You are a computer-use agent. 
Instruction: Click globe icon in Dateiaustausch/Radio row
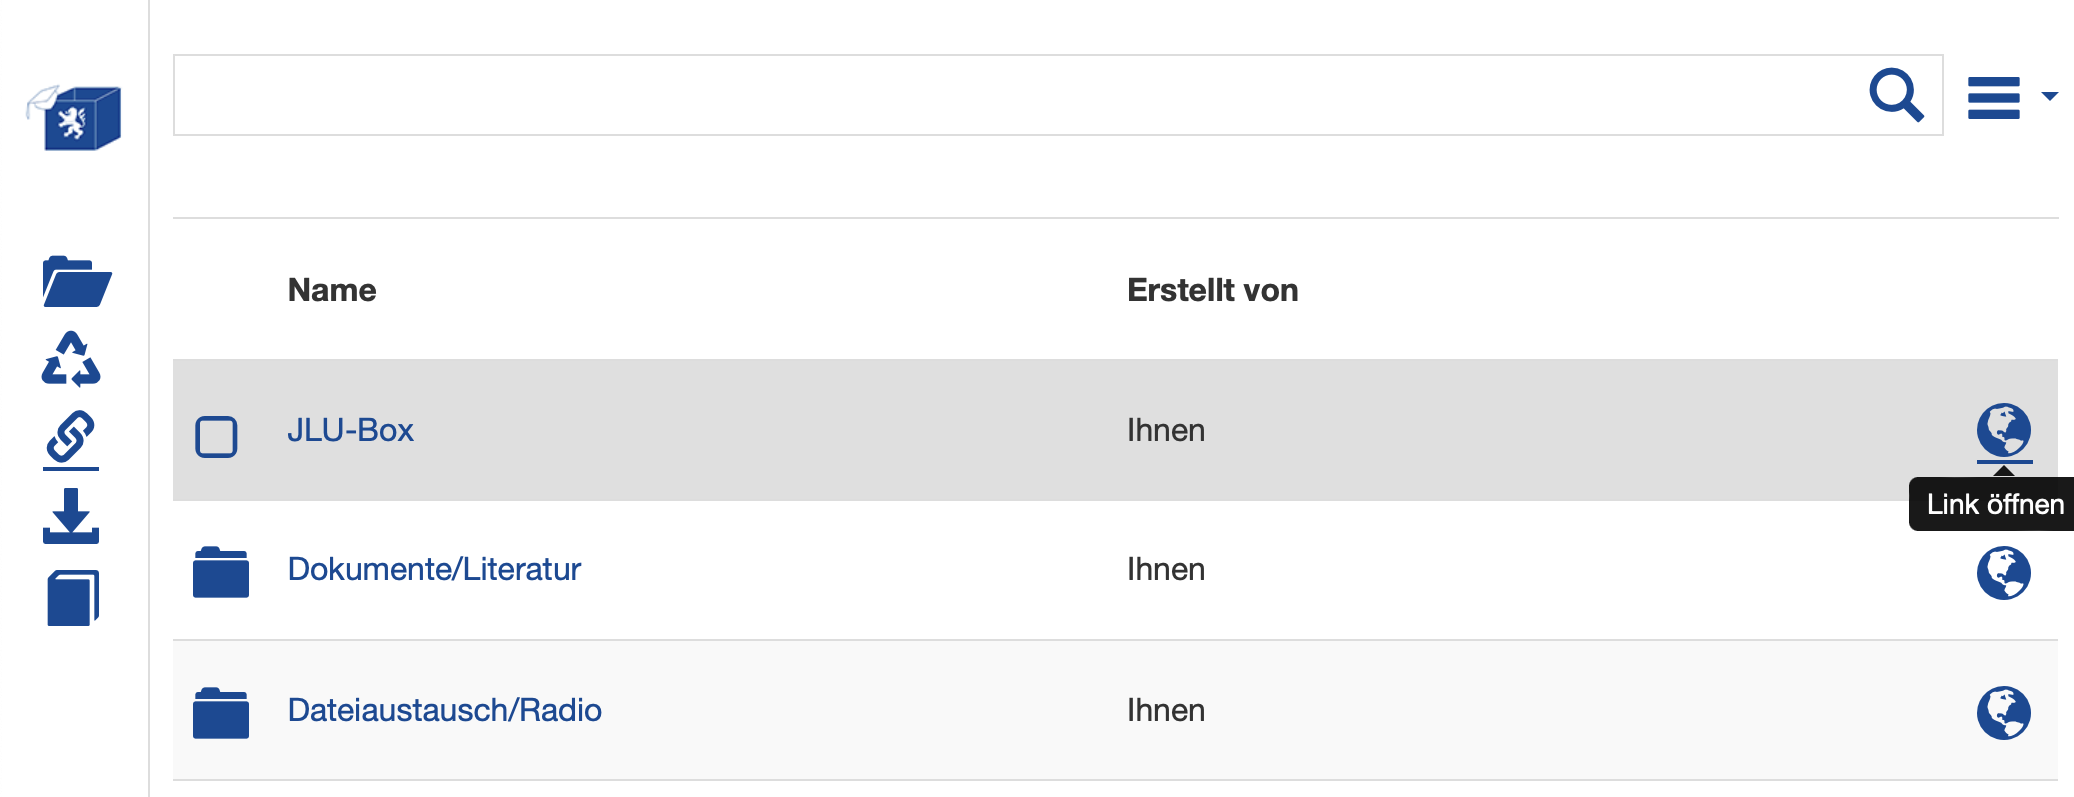click(x=2003, y=712)
